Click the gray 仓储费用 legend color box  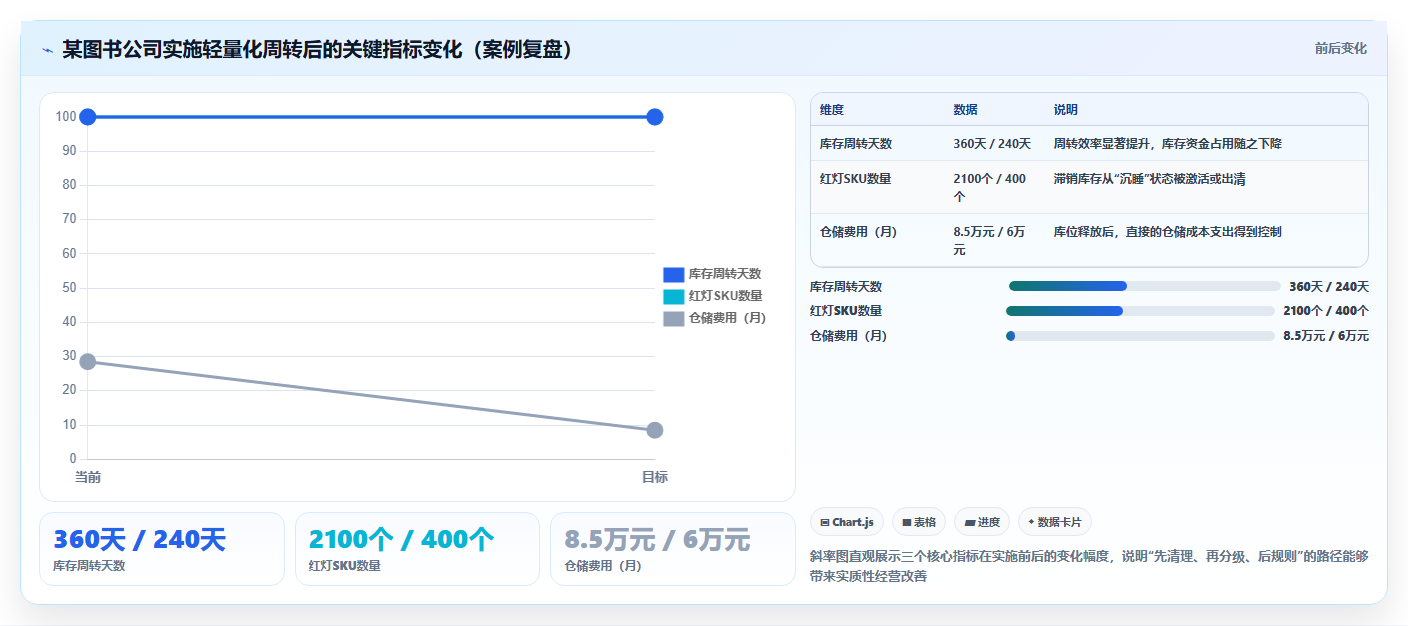click(x=673, y=318)
